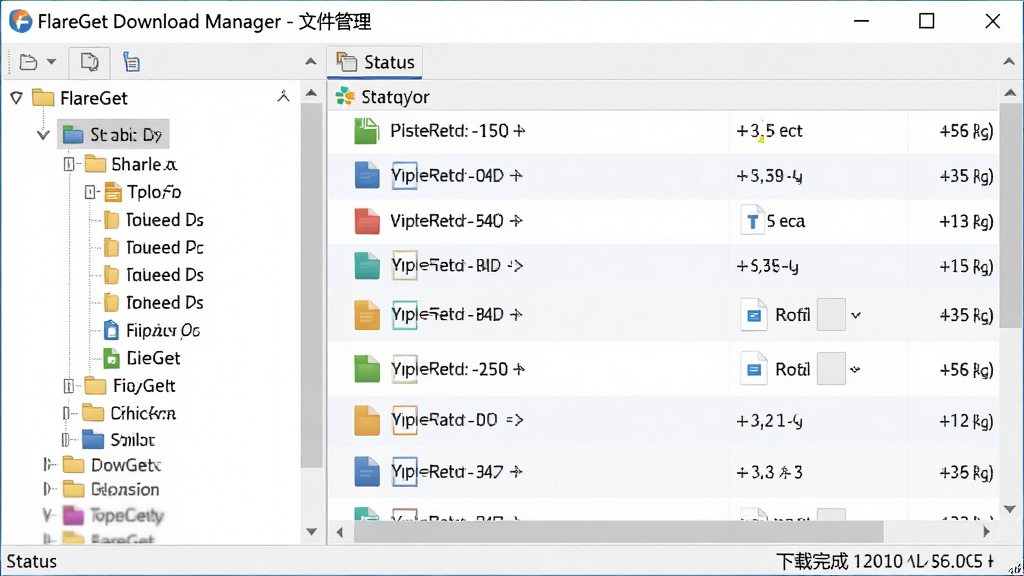
Task: Expand the Smilot blue folder node
Action: click(65, 440)
